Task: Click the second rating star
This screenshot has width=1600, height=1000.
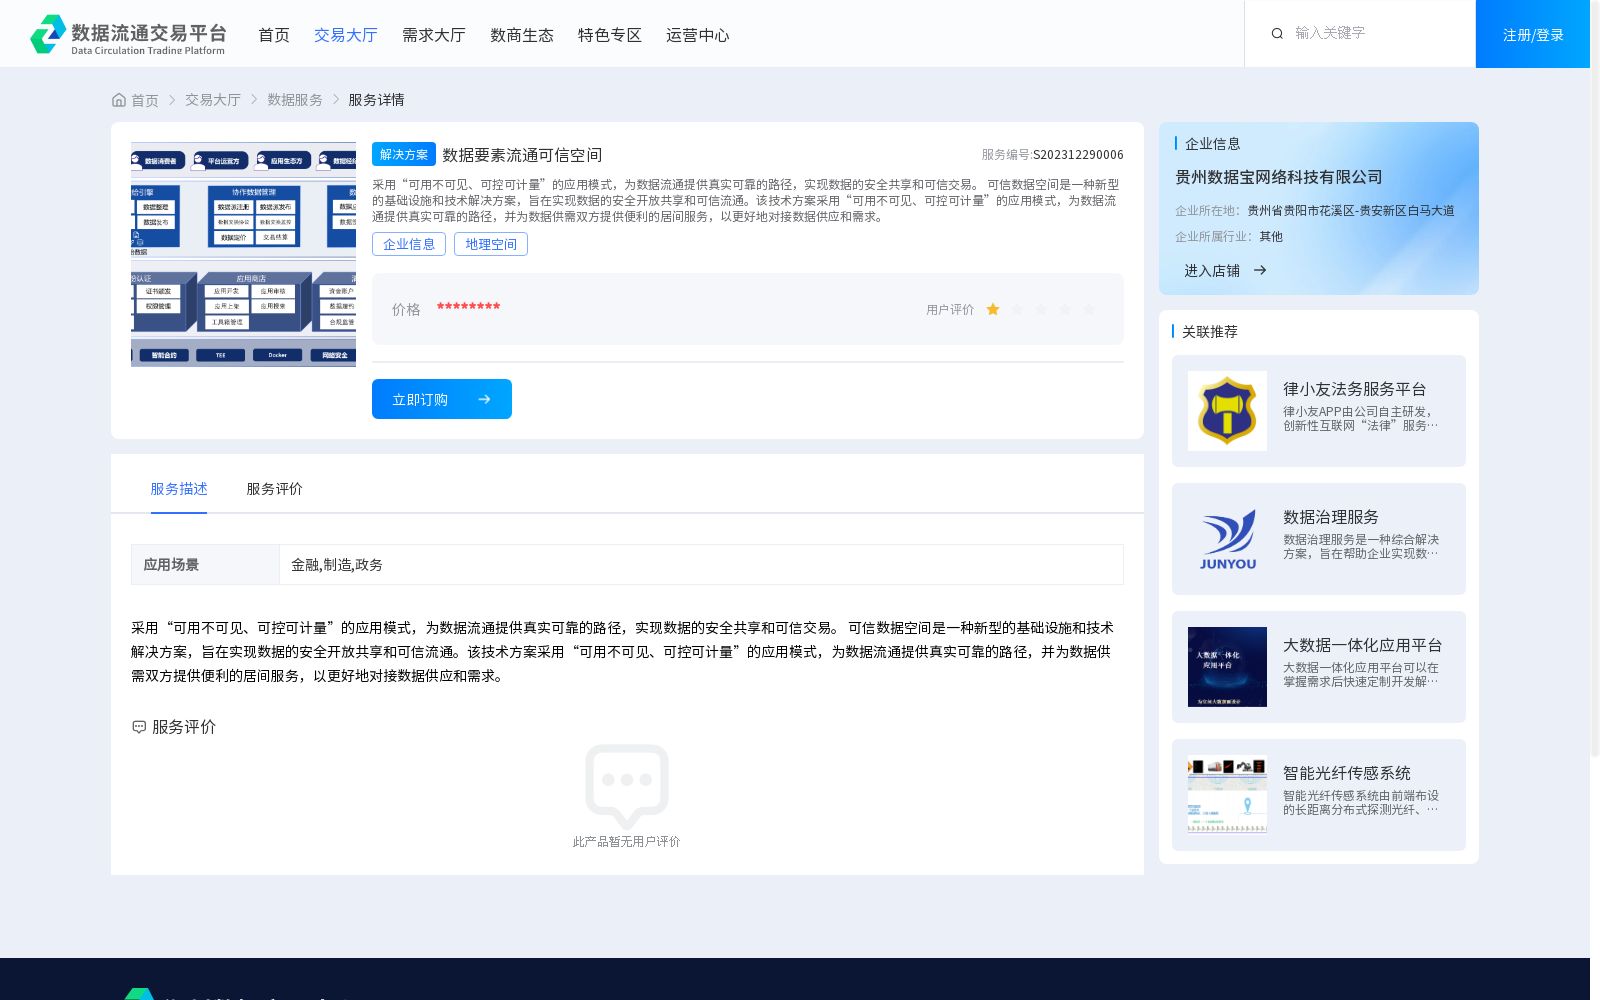Action: click(1017, 310)
